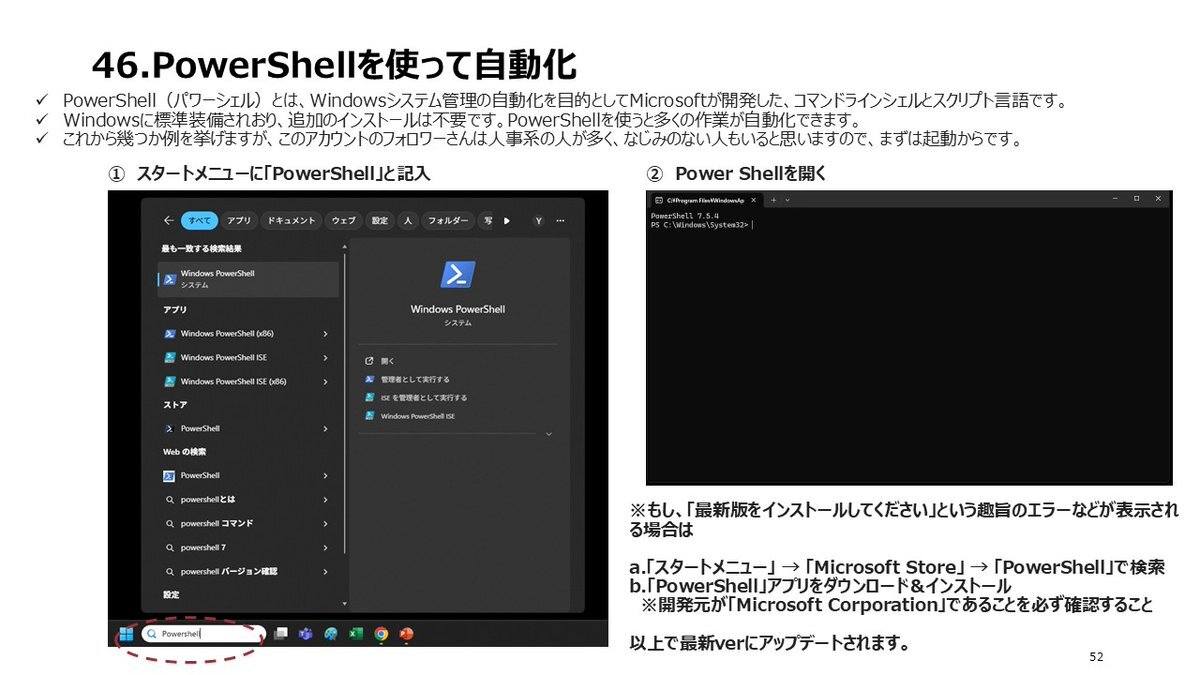Open Excel from the taskbar
1200x675 pixels.
pyautogui.click(x=355, y=633)
